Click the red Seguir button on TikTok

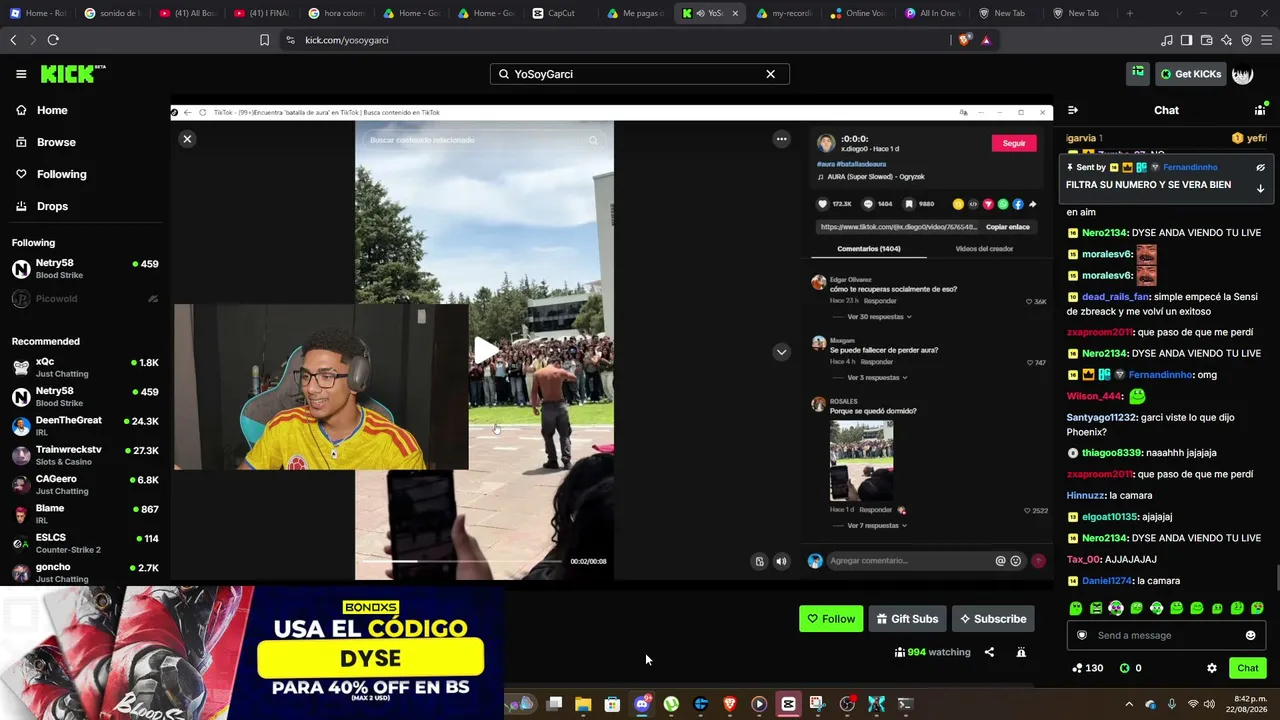click(x=1014, y=143)
